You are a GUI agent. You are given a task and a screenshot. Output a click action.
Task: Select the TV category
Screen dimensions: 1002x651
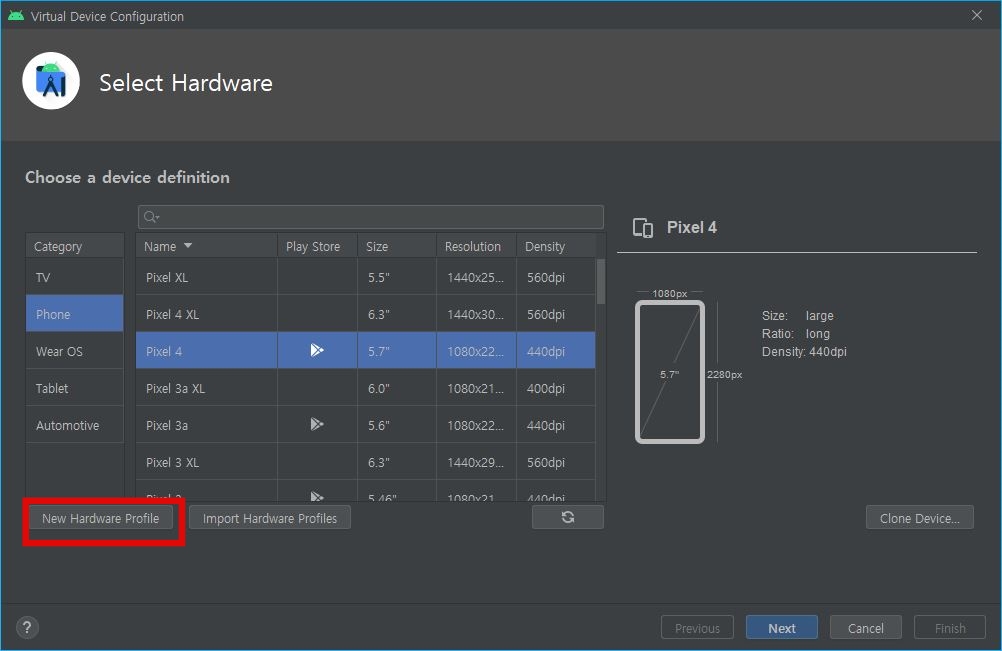75,277
